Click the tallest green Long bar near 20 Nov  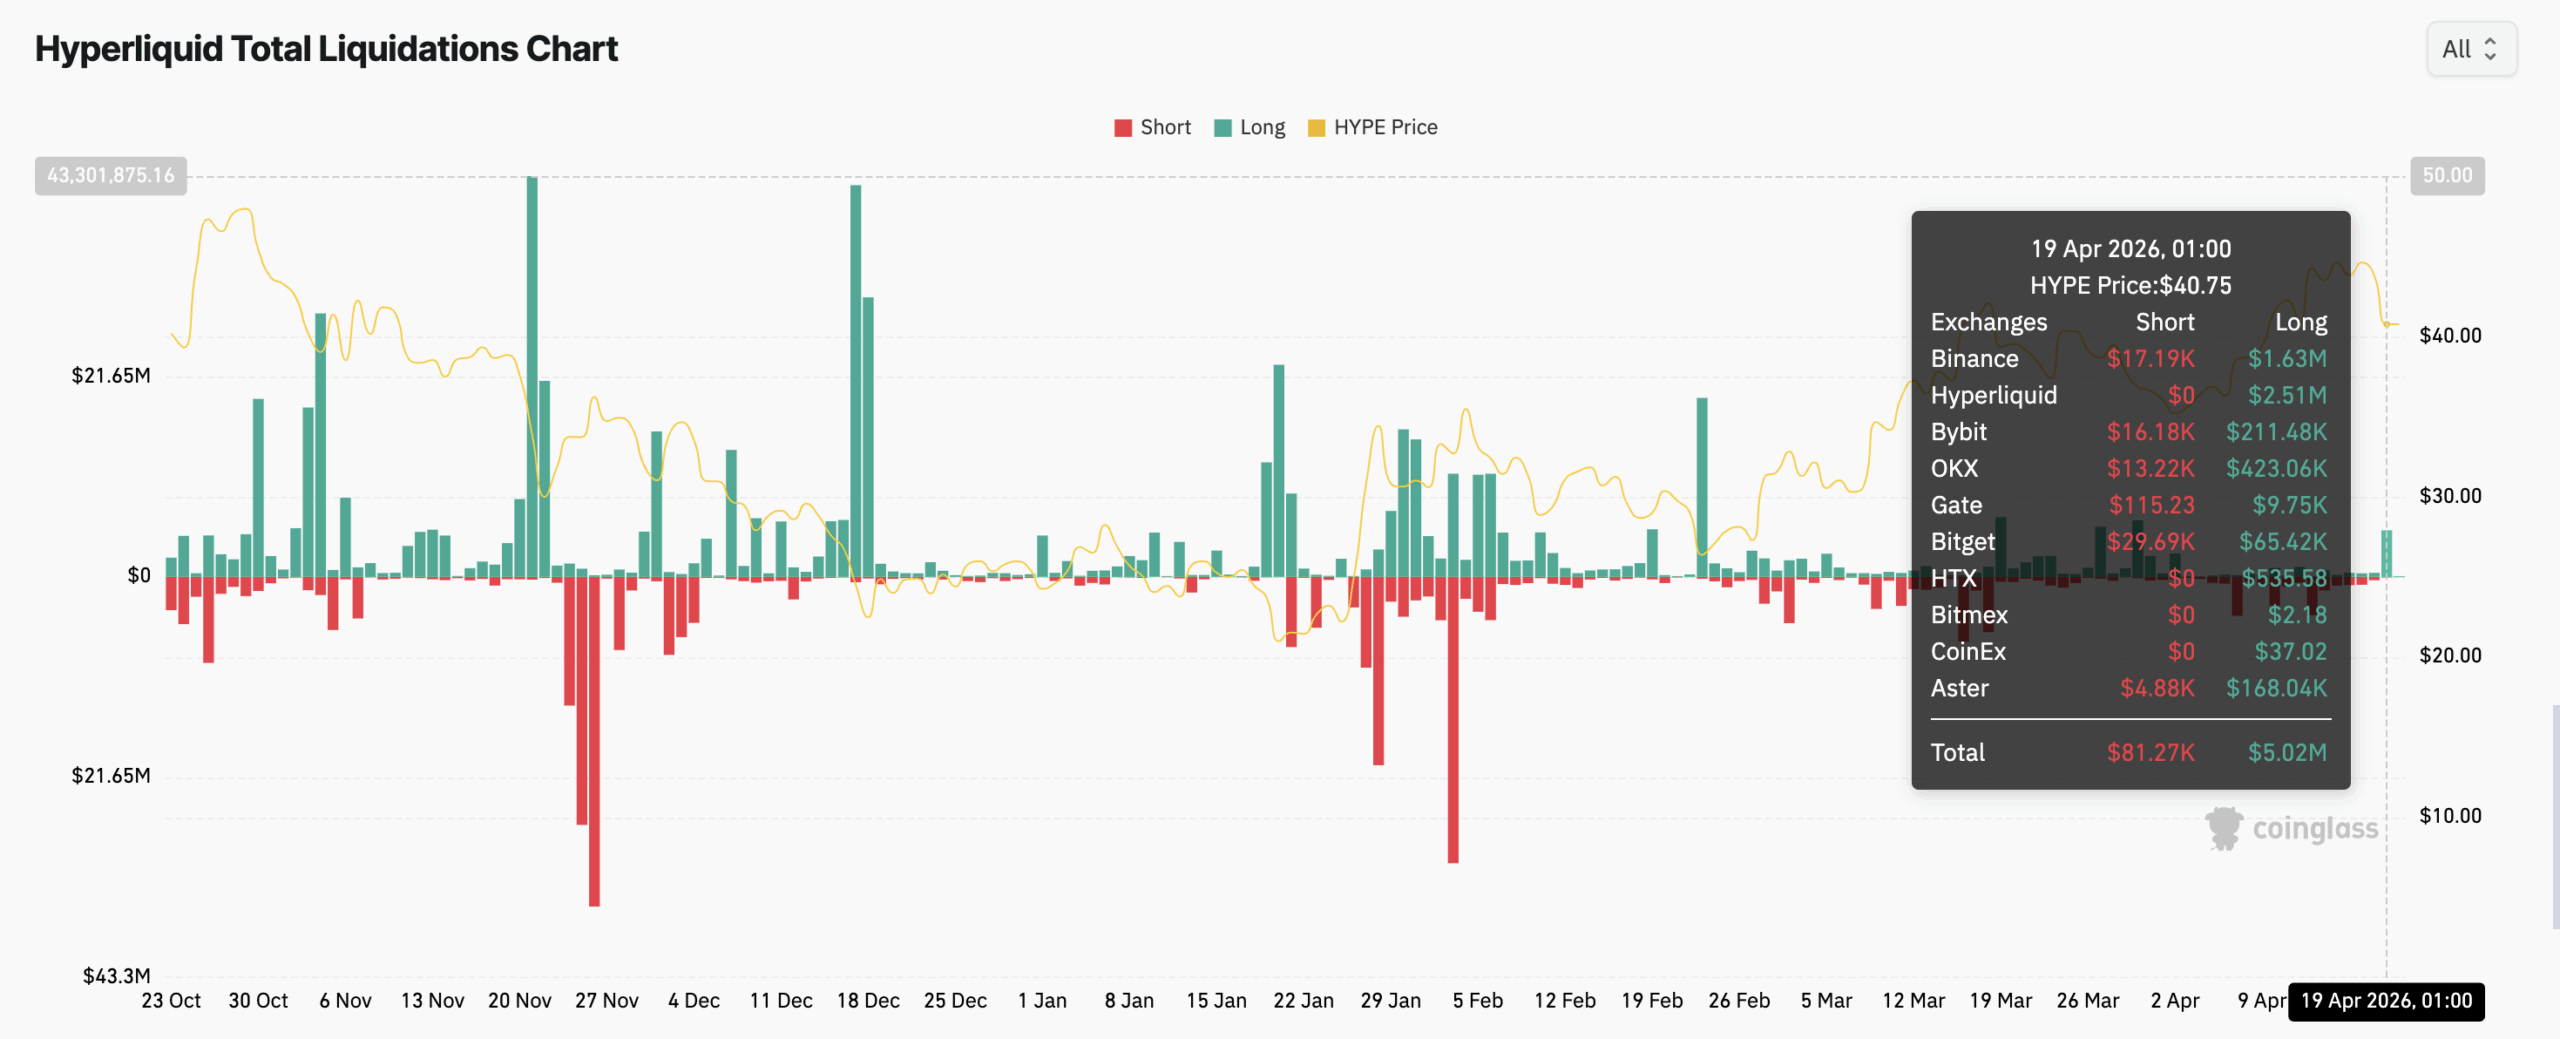tap(532, 377)
